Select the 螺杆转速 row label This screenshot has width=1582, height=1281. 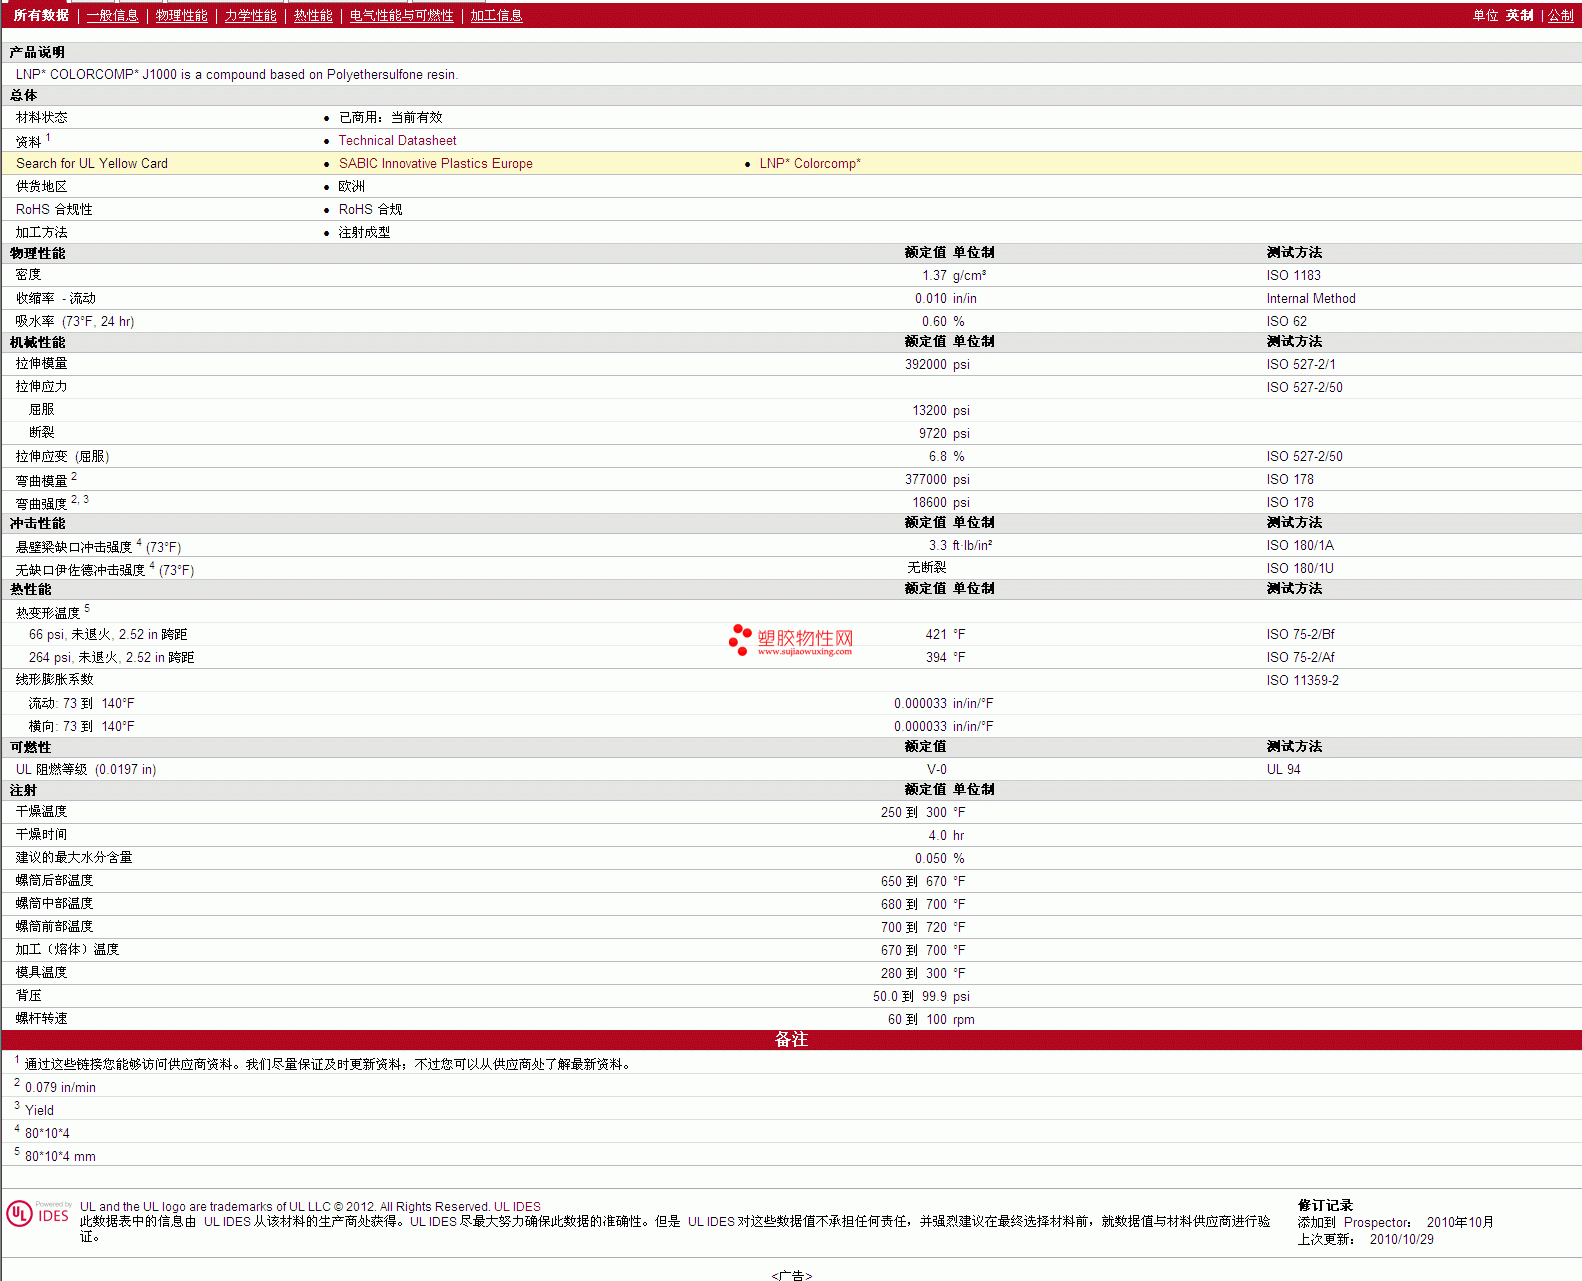pos(41,1019)
